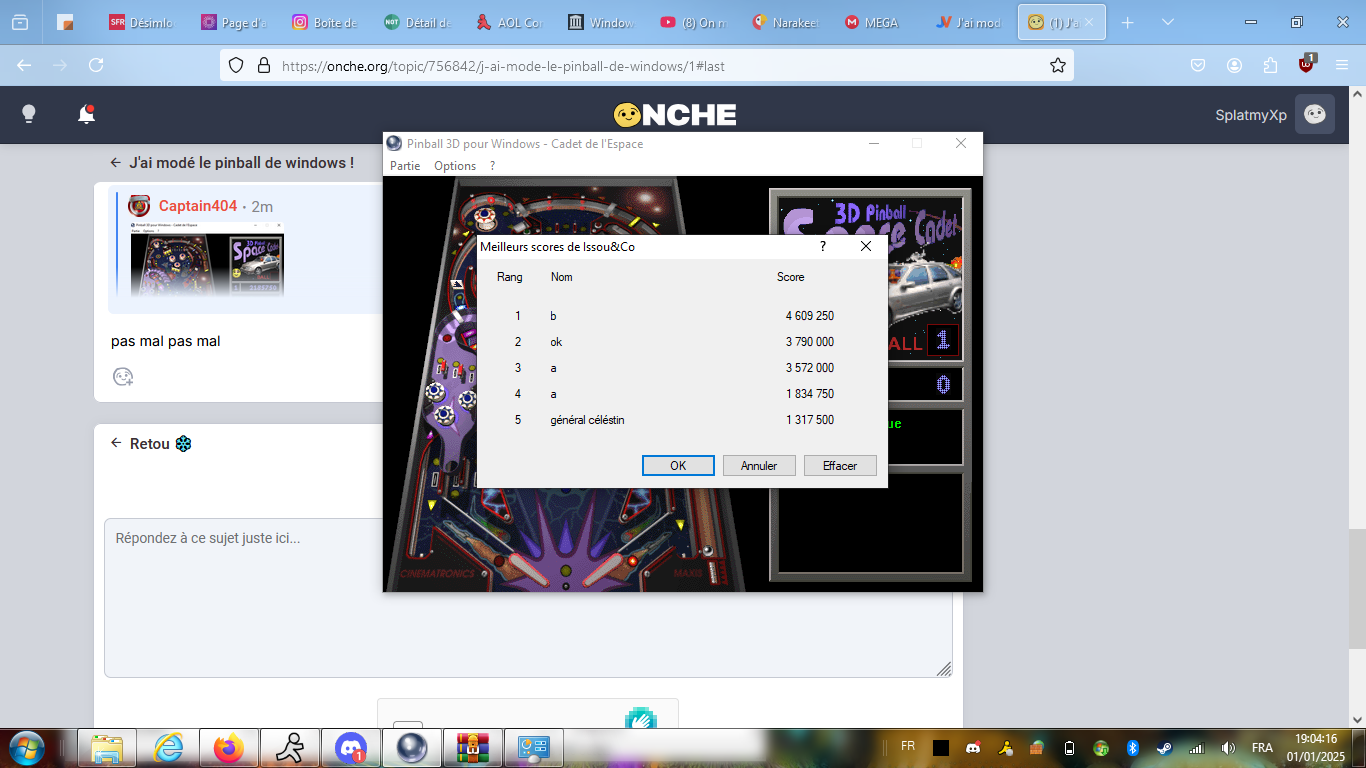Click OK in the high scores dialog
Image resolution: width=1366 pixels, height=768 pixels.
pyautogui.click(x=678, y=465)
